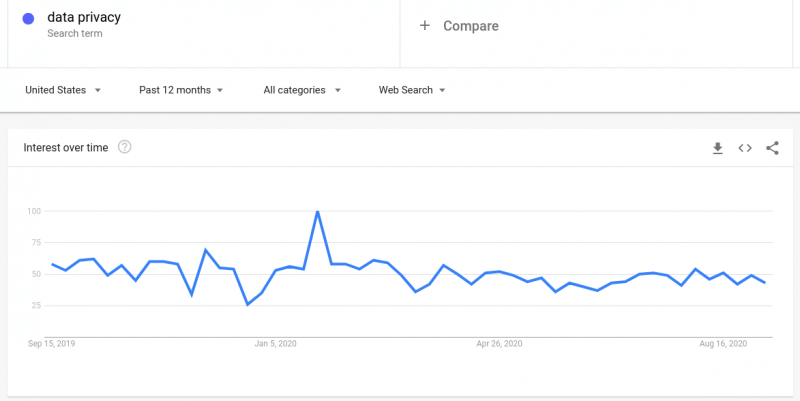The image size is (800, 401).
Task: Click the Search term subtitle text
Action: (x=74, y=34)
